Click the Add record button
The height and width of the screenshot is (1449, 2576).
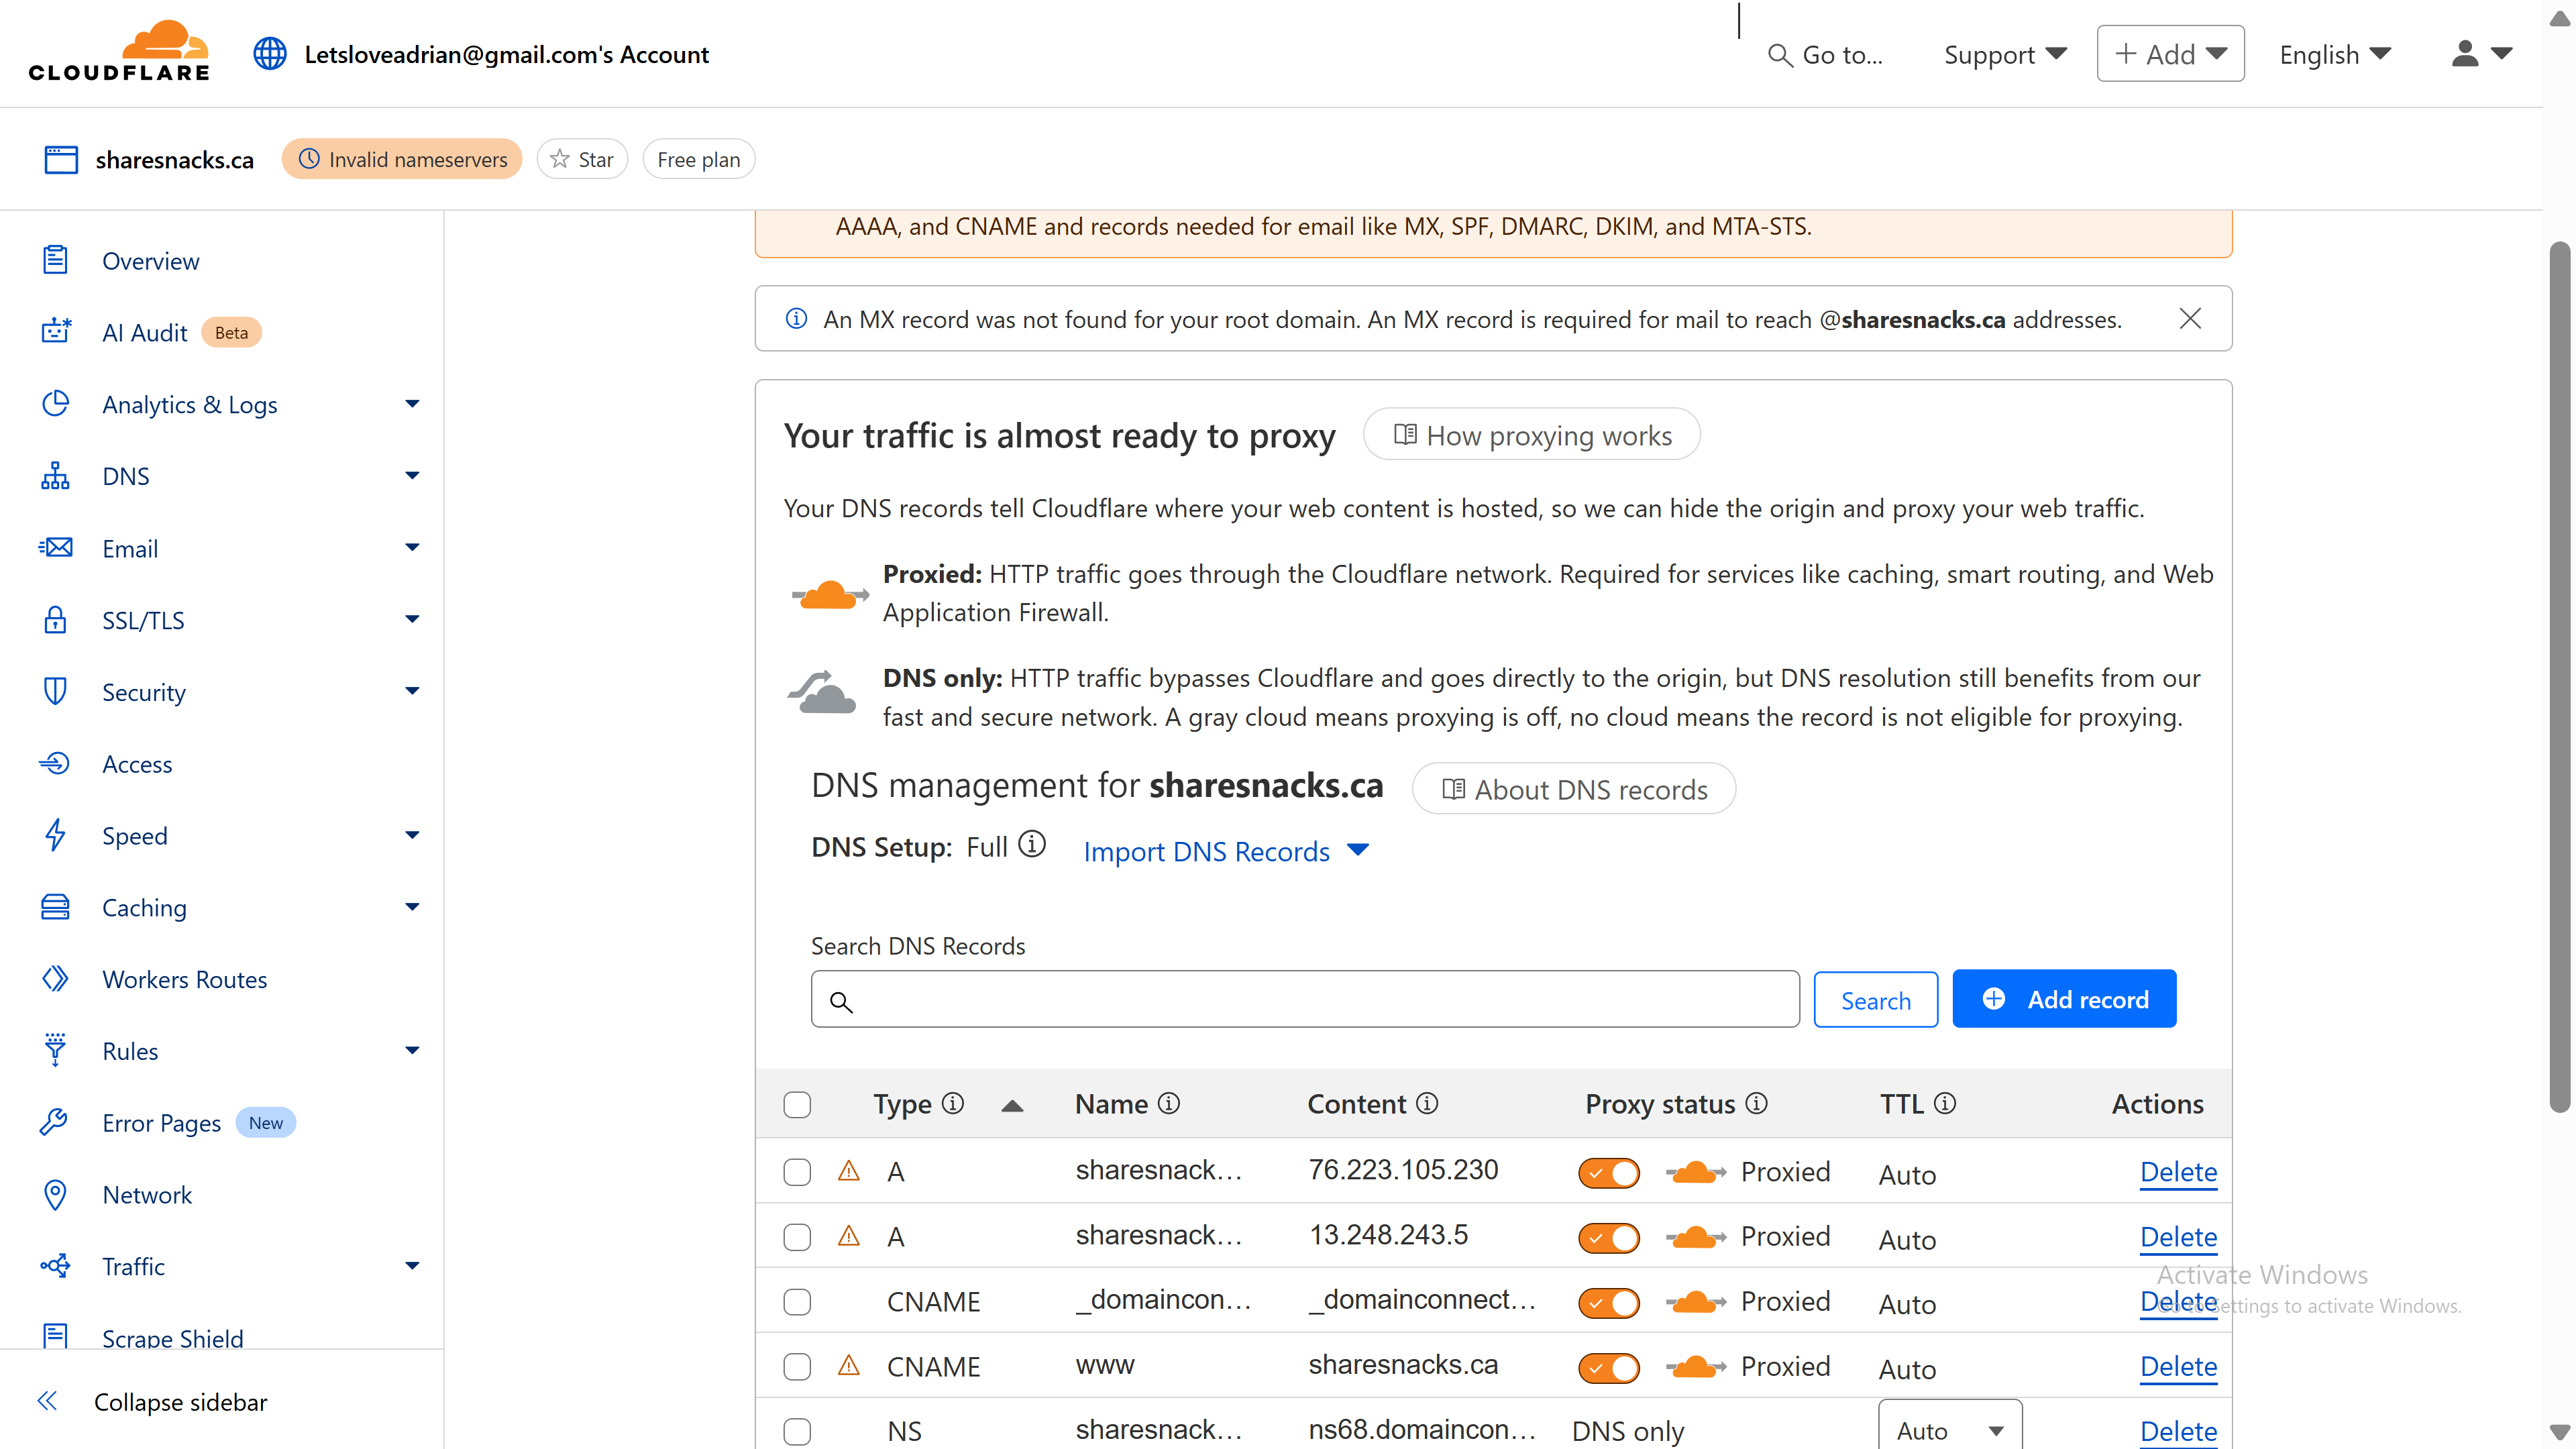[x=2064, y=999]
